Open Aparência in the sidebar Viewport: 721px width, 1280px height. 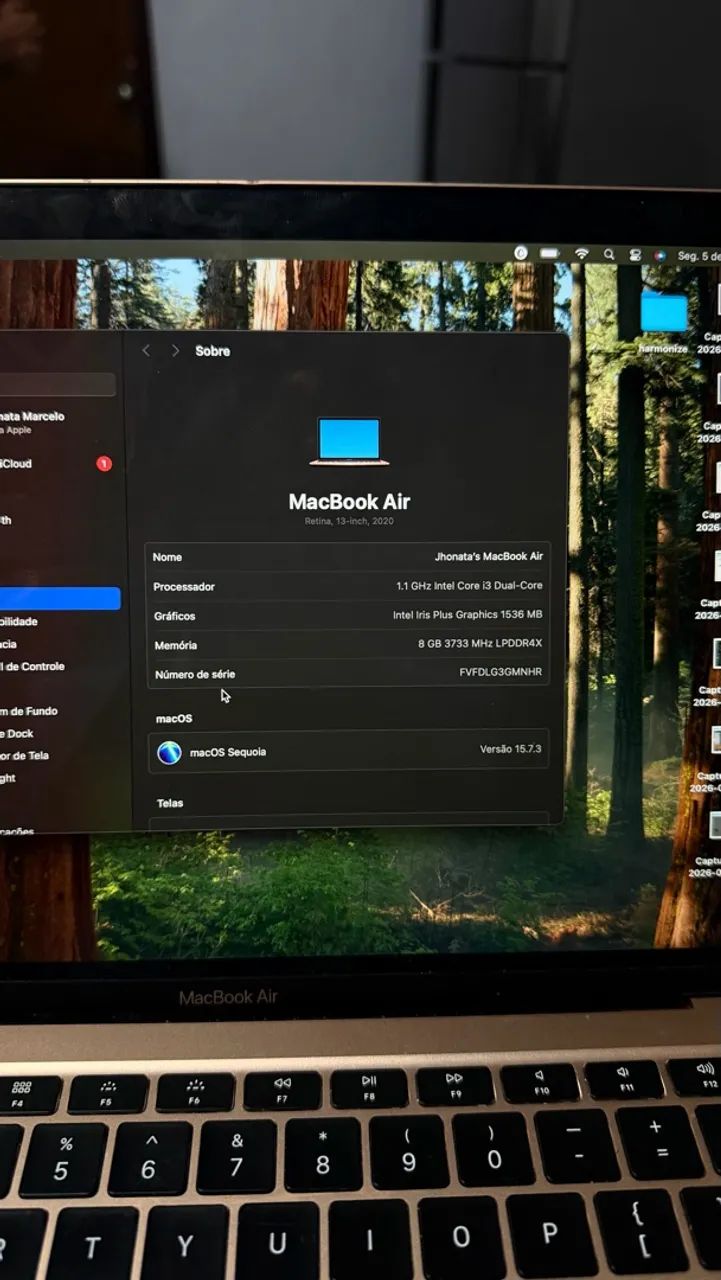(10, 644)
